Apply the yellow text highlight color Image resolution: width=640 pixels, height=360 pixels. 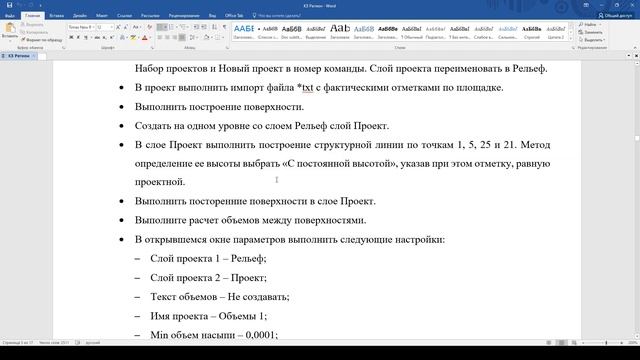pyautogui.click(x=133, y=38)
